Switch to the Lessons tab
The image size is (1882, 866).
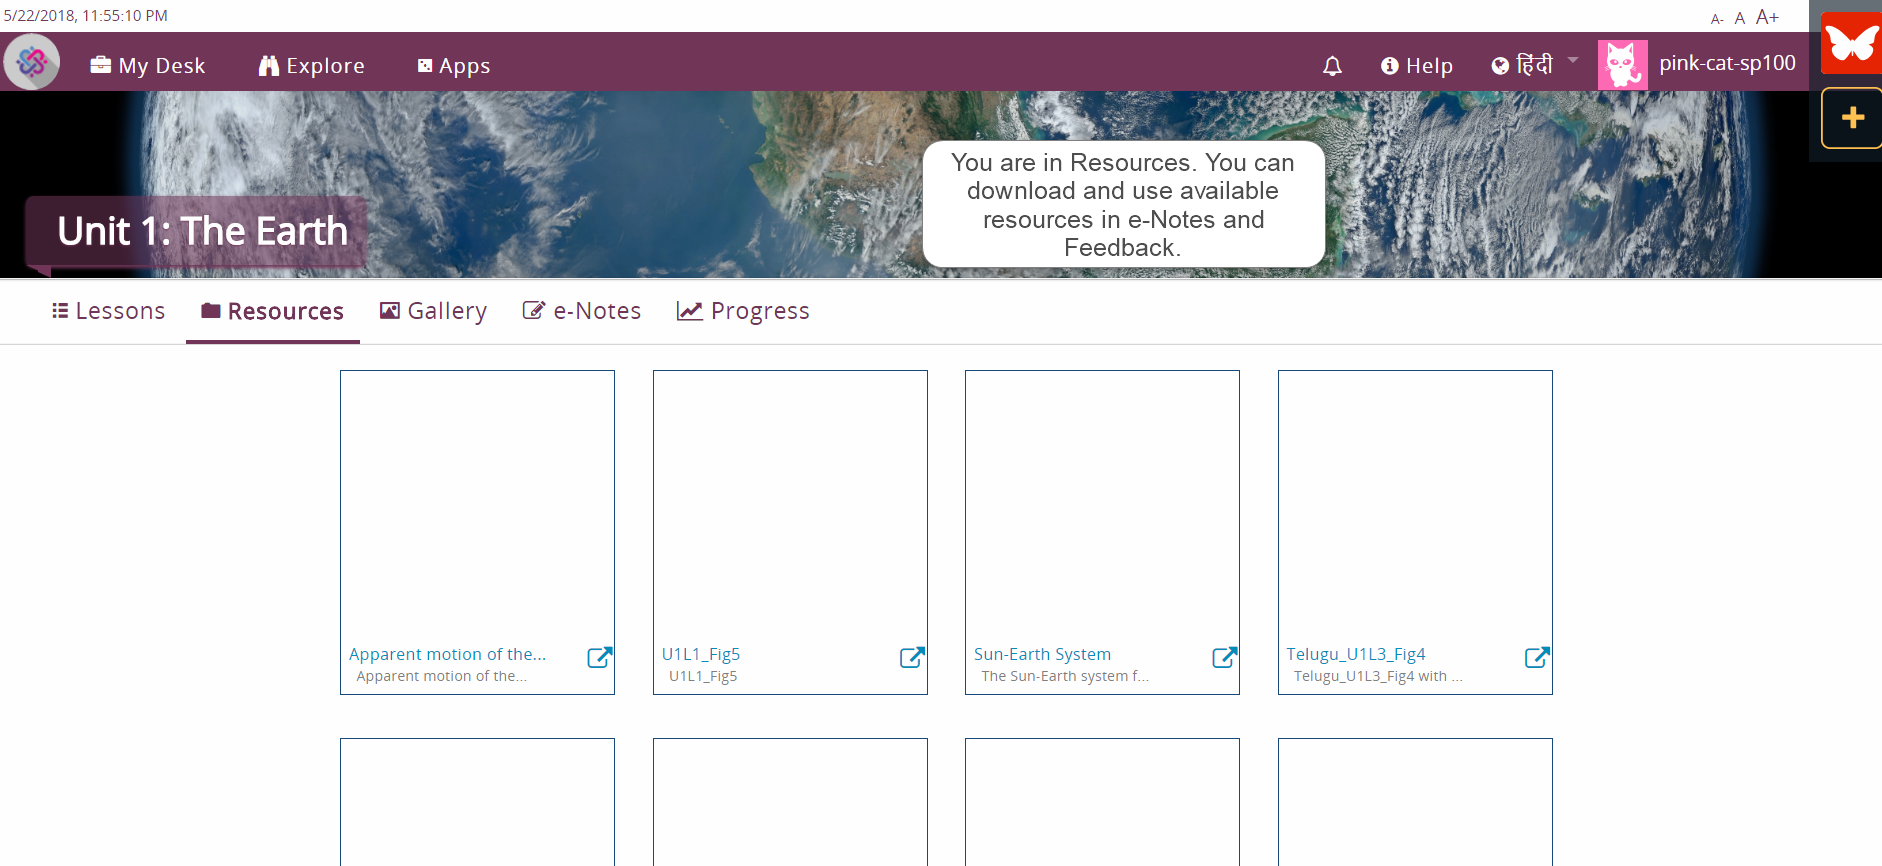tap(108, 311)
